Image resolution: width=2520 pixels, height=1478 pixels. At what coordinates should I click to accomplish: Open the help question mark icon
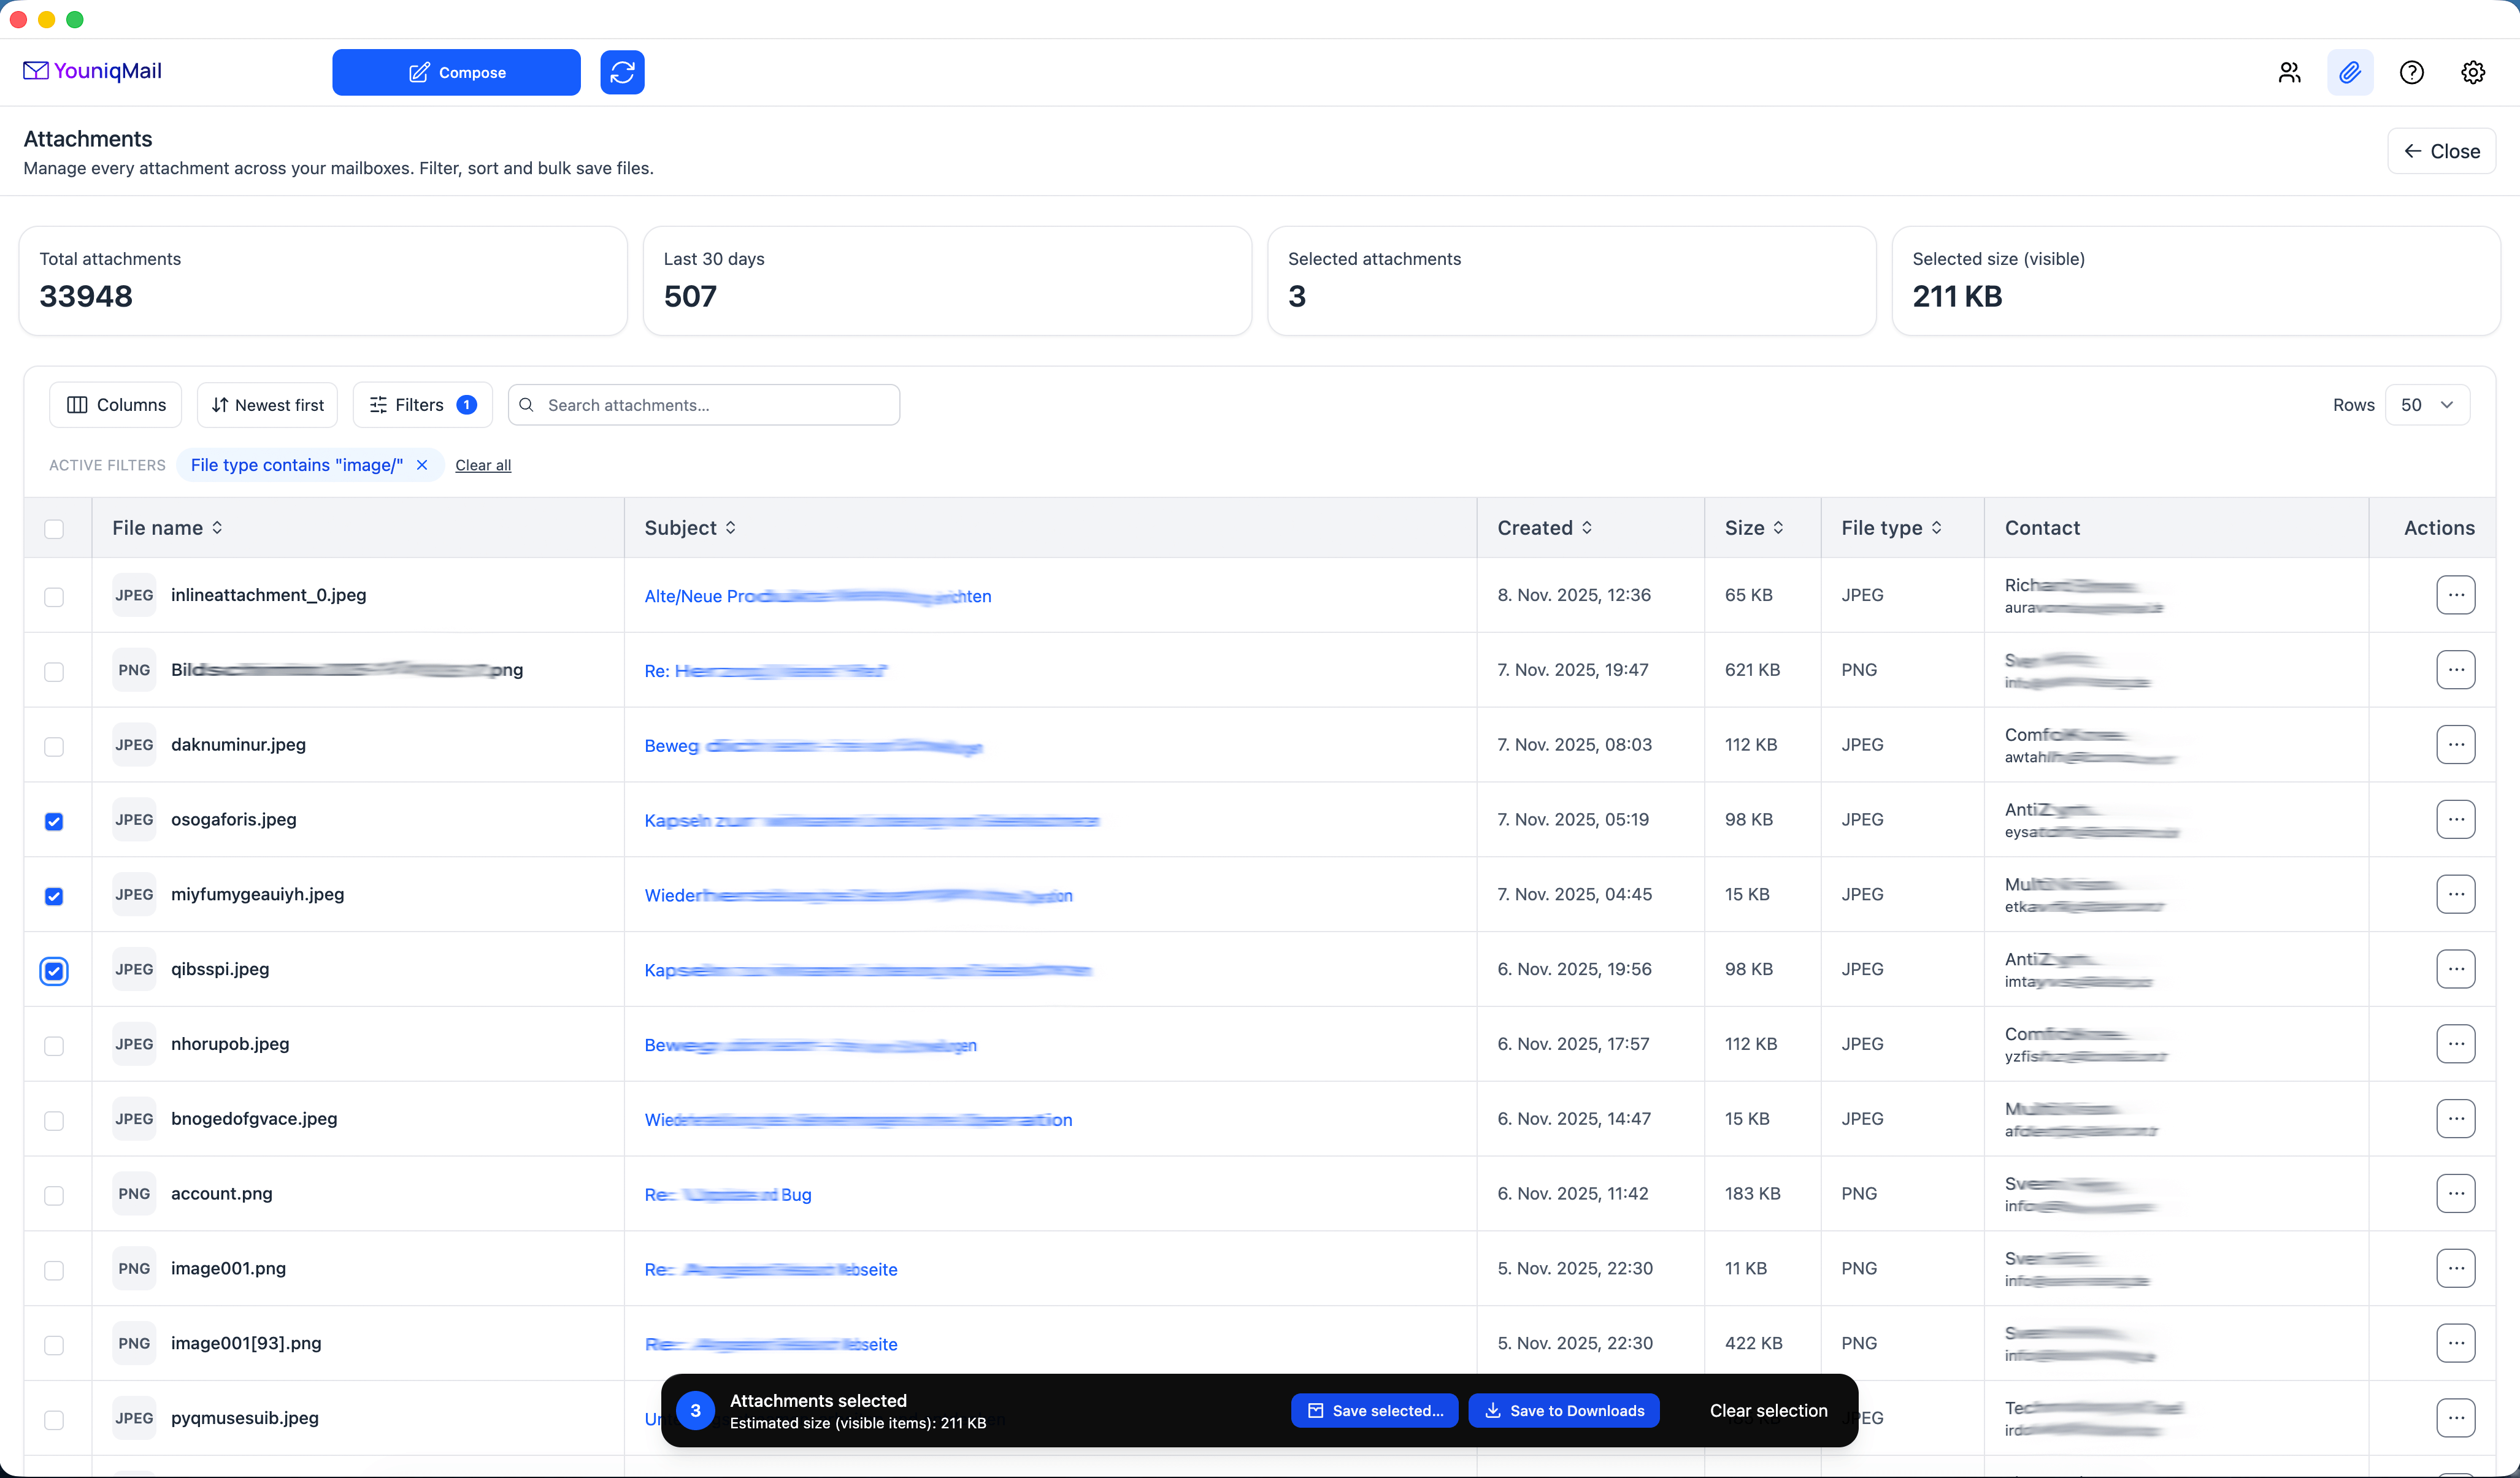pyautogui.click(x=2411, y=72)
